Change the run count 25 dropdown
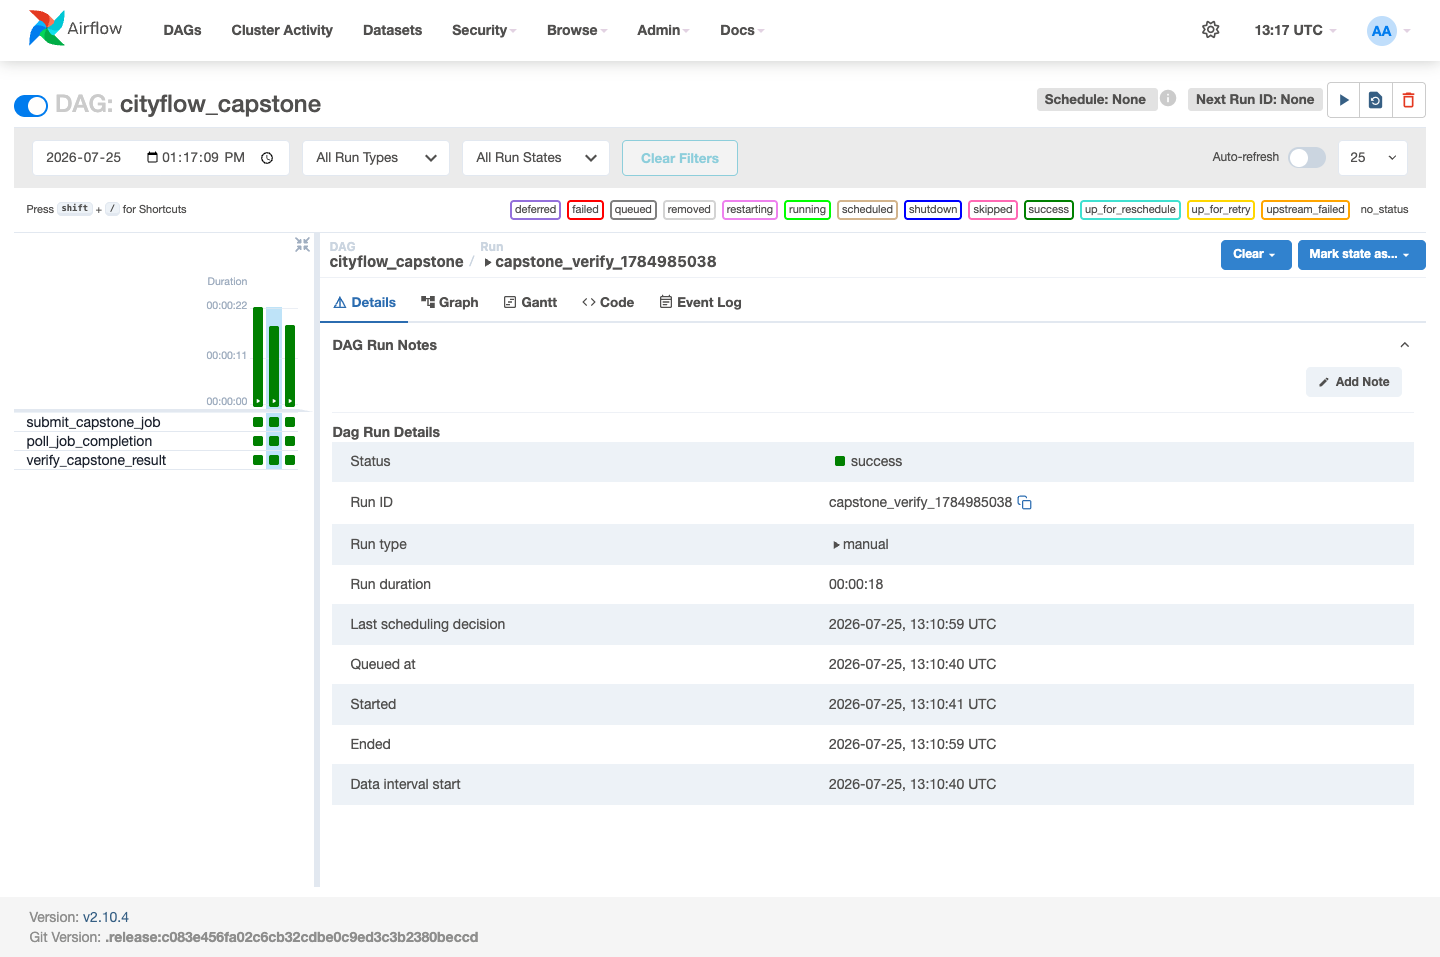The width and height of the screenshot is (1440, 957). [1372, 158]
